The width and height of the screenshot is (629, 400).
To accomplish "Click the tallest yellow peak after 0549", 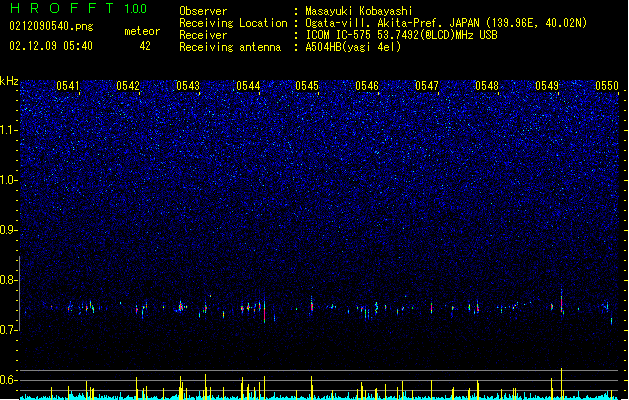I will pos(561,383).
